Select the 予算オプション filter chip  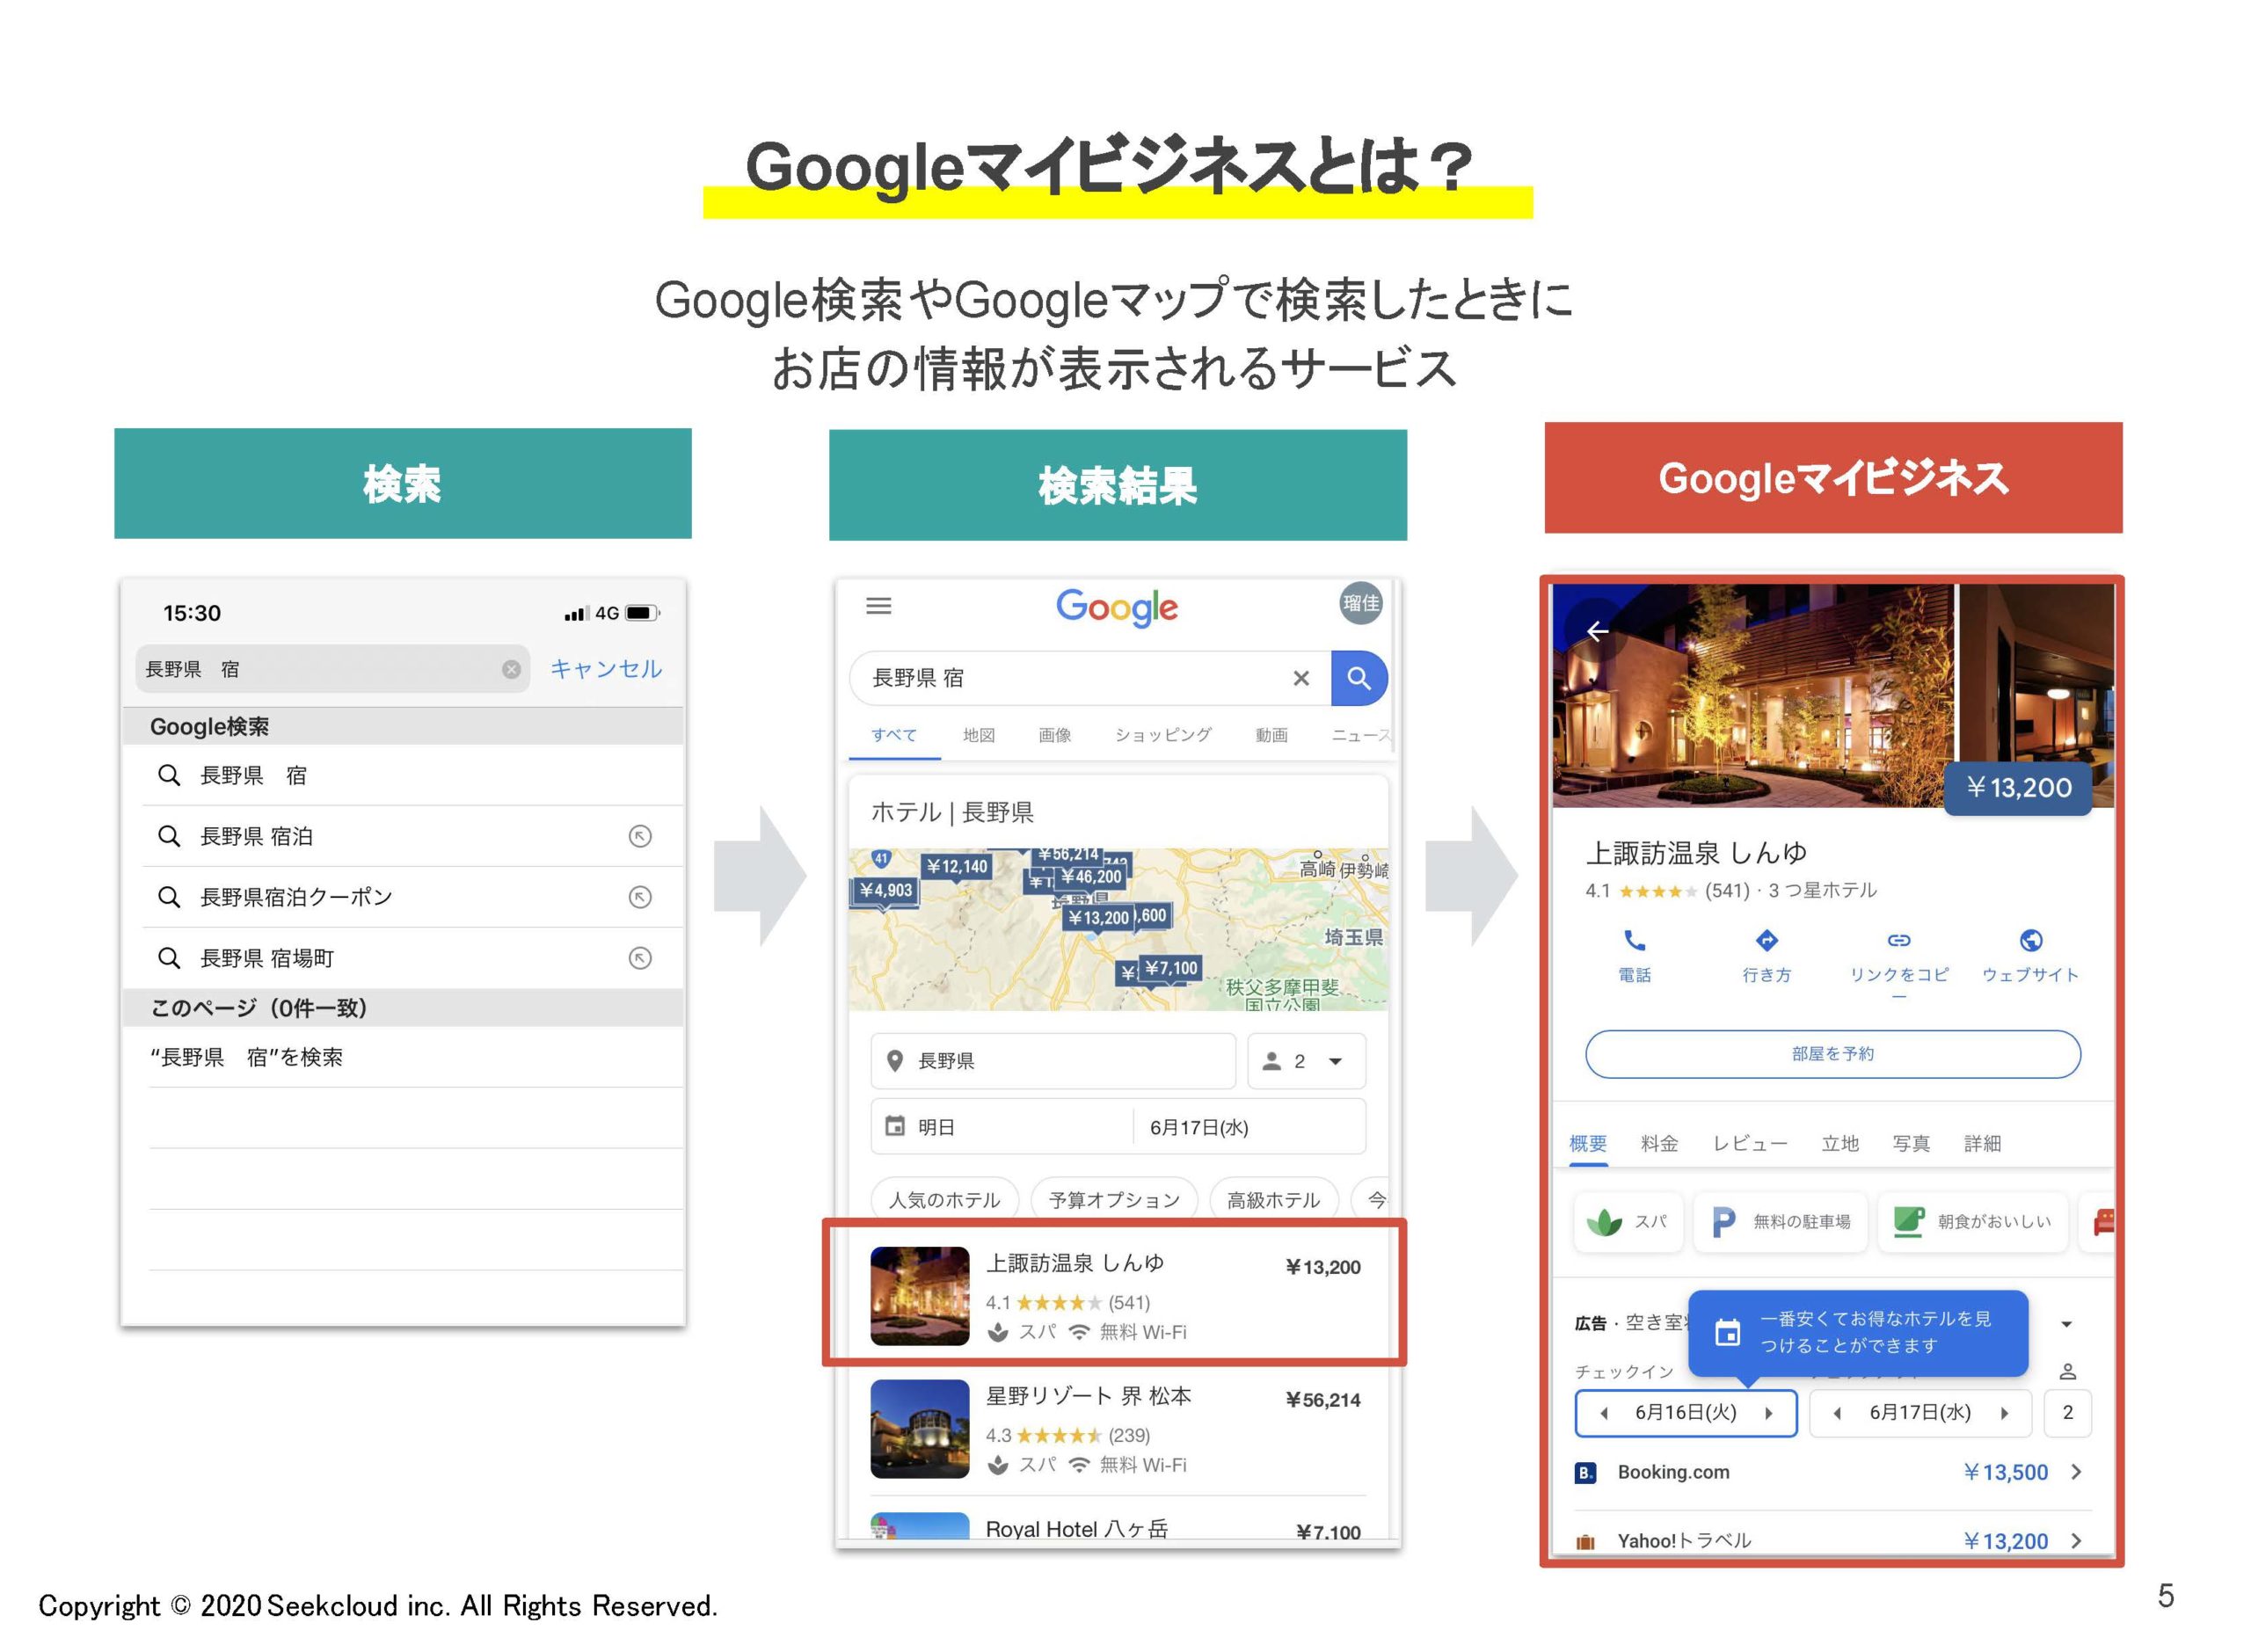point(1114,1200)
